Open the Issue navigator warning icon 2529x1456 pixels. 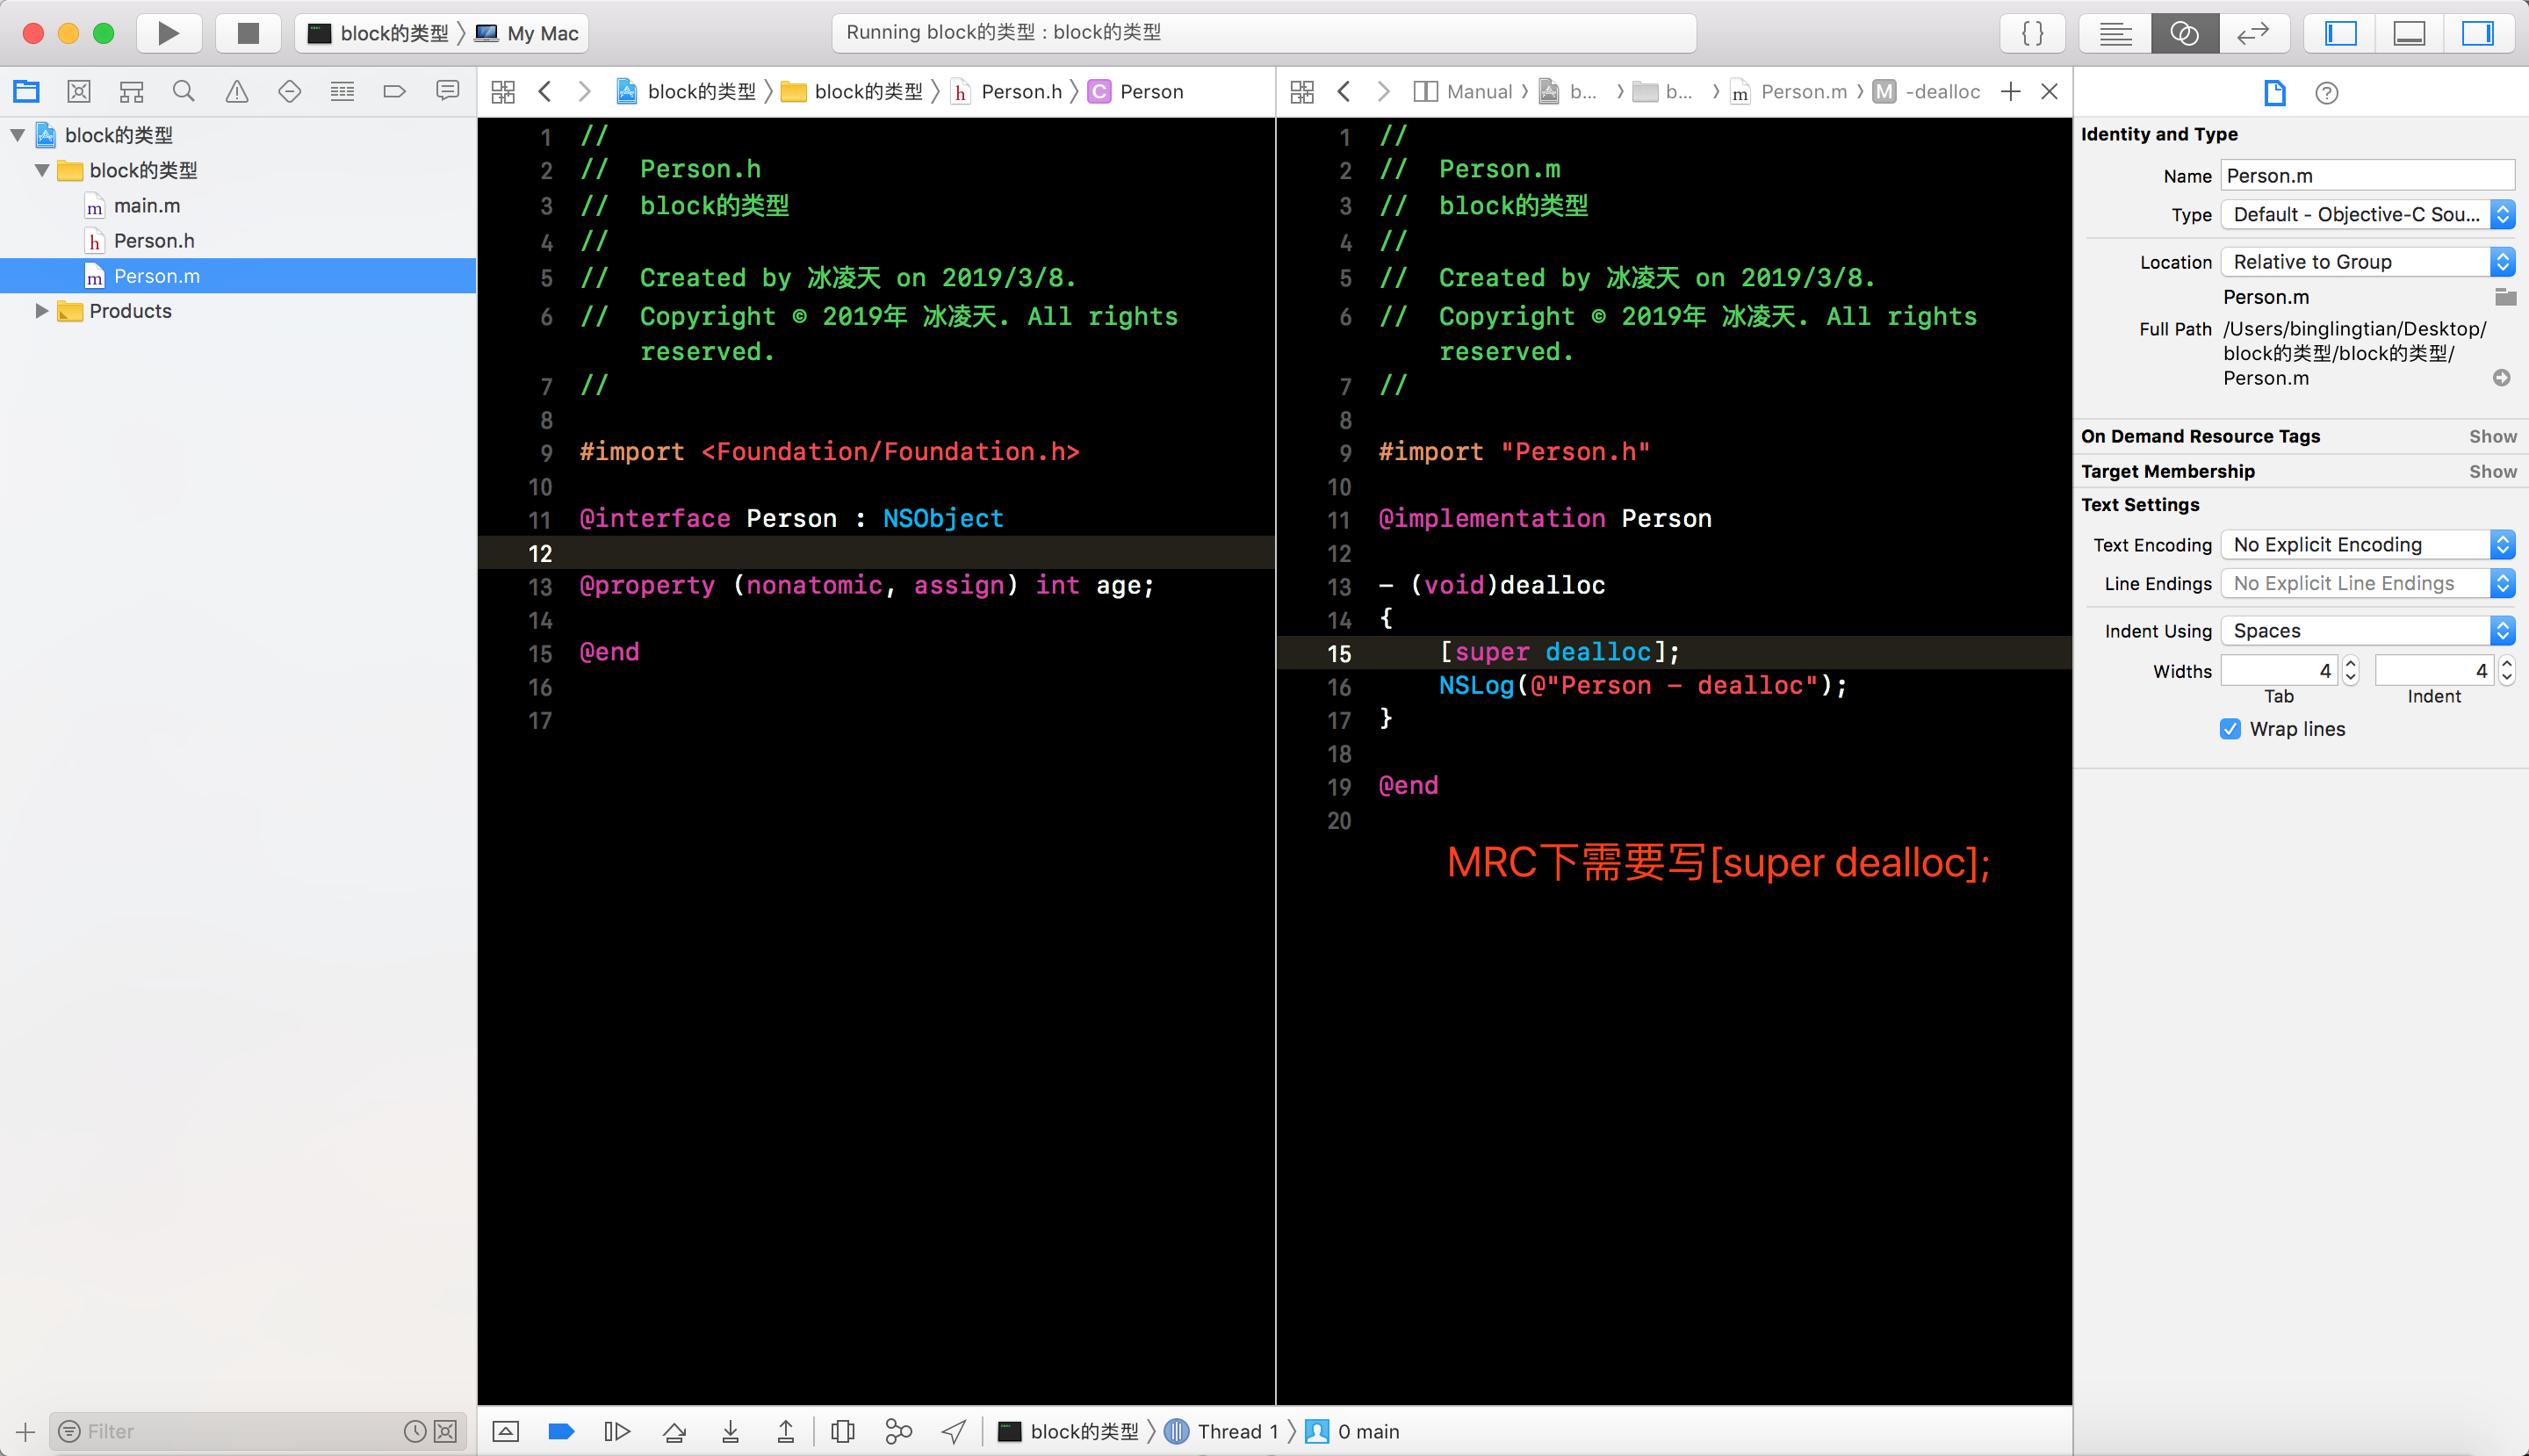click(237, 92)
